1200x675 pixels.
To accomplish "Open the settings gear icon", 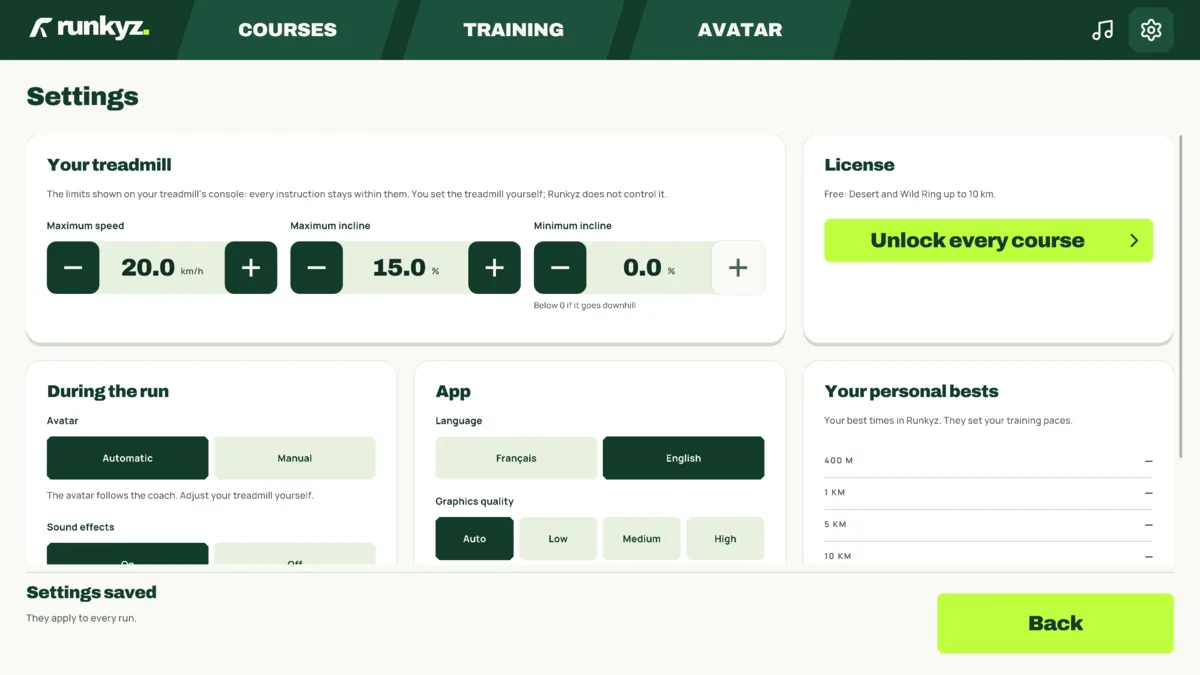I will point(1151,30).
